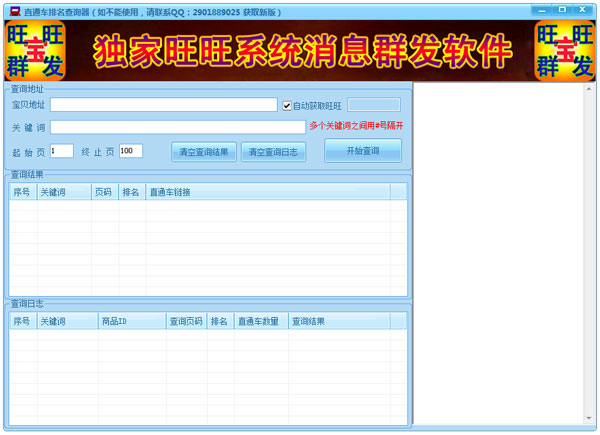Click the 查询页码 column header in log

(186, 322)
